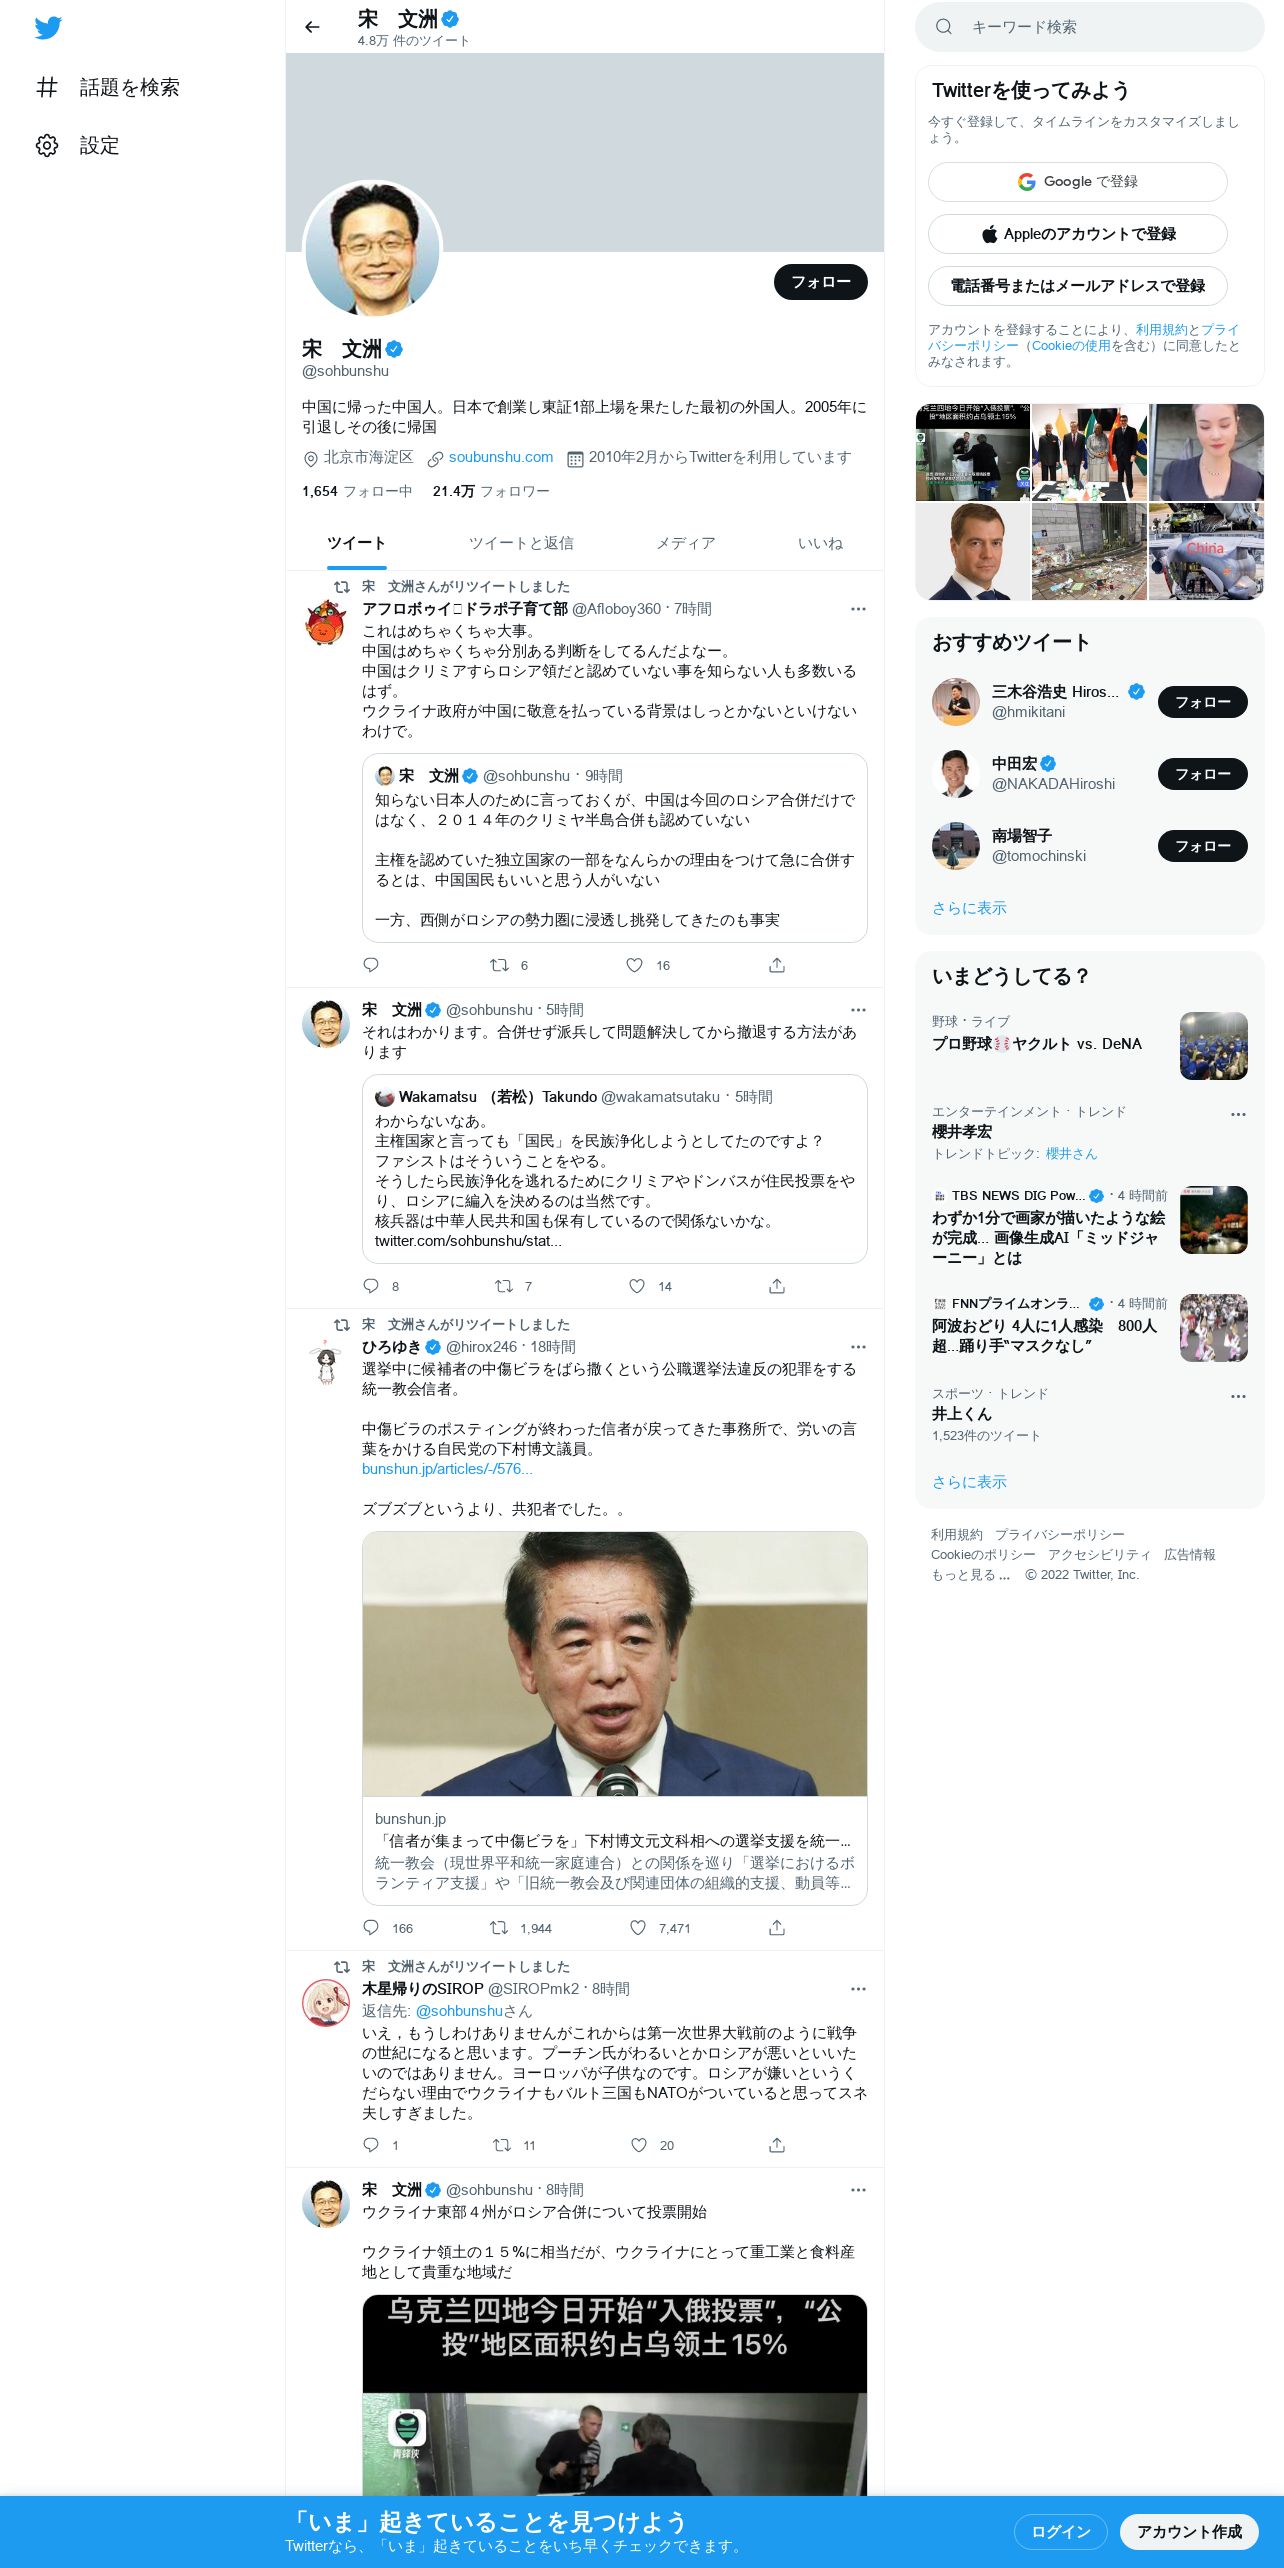Open more options on アフロボウイ tweet
The width and height of the screenshot is (1284, 2568).
pyautogui.click(x=858, y=609)
